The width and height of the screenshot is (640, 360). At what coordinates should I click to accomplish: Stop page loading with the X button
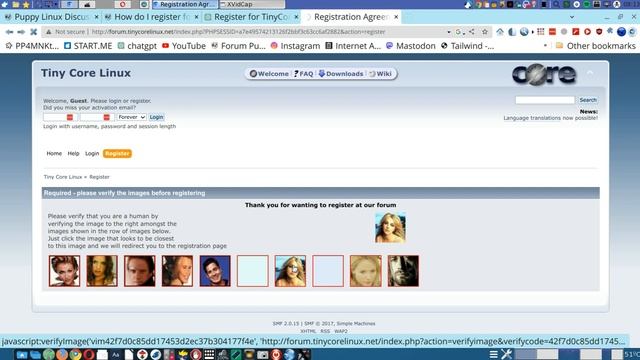[x=34, y=32]
